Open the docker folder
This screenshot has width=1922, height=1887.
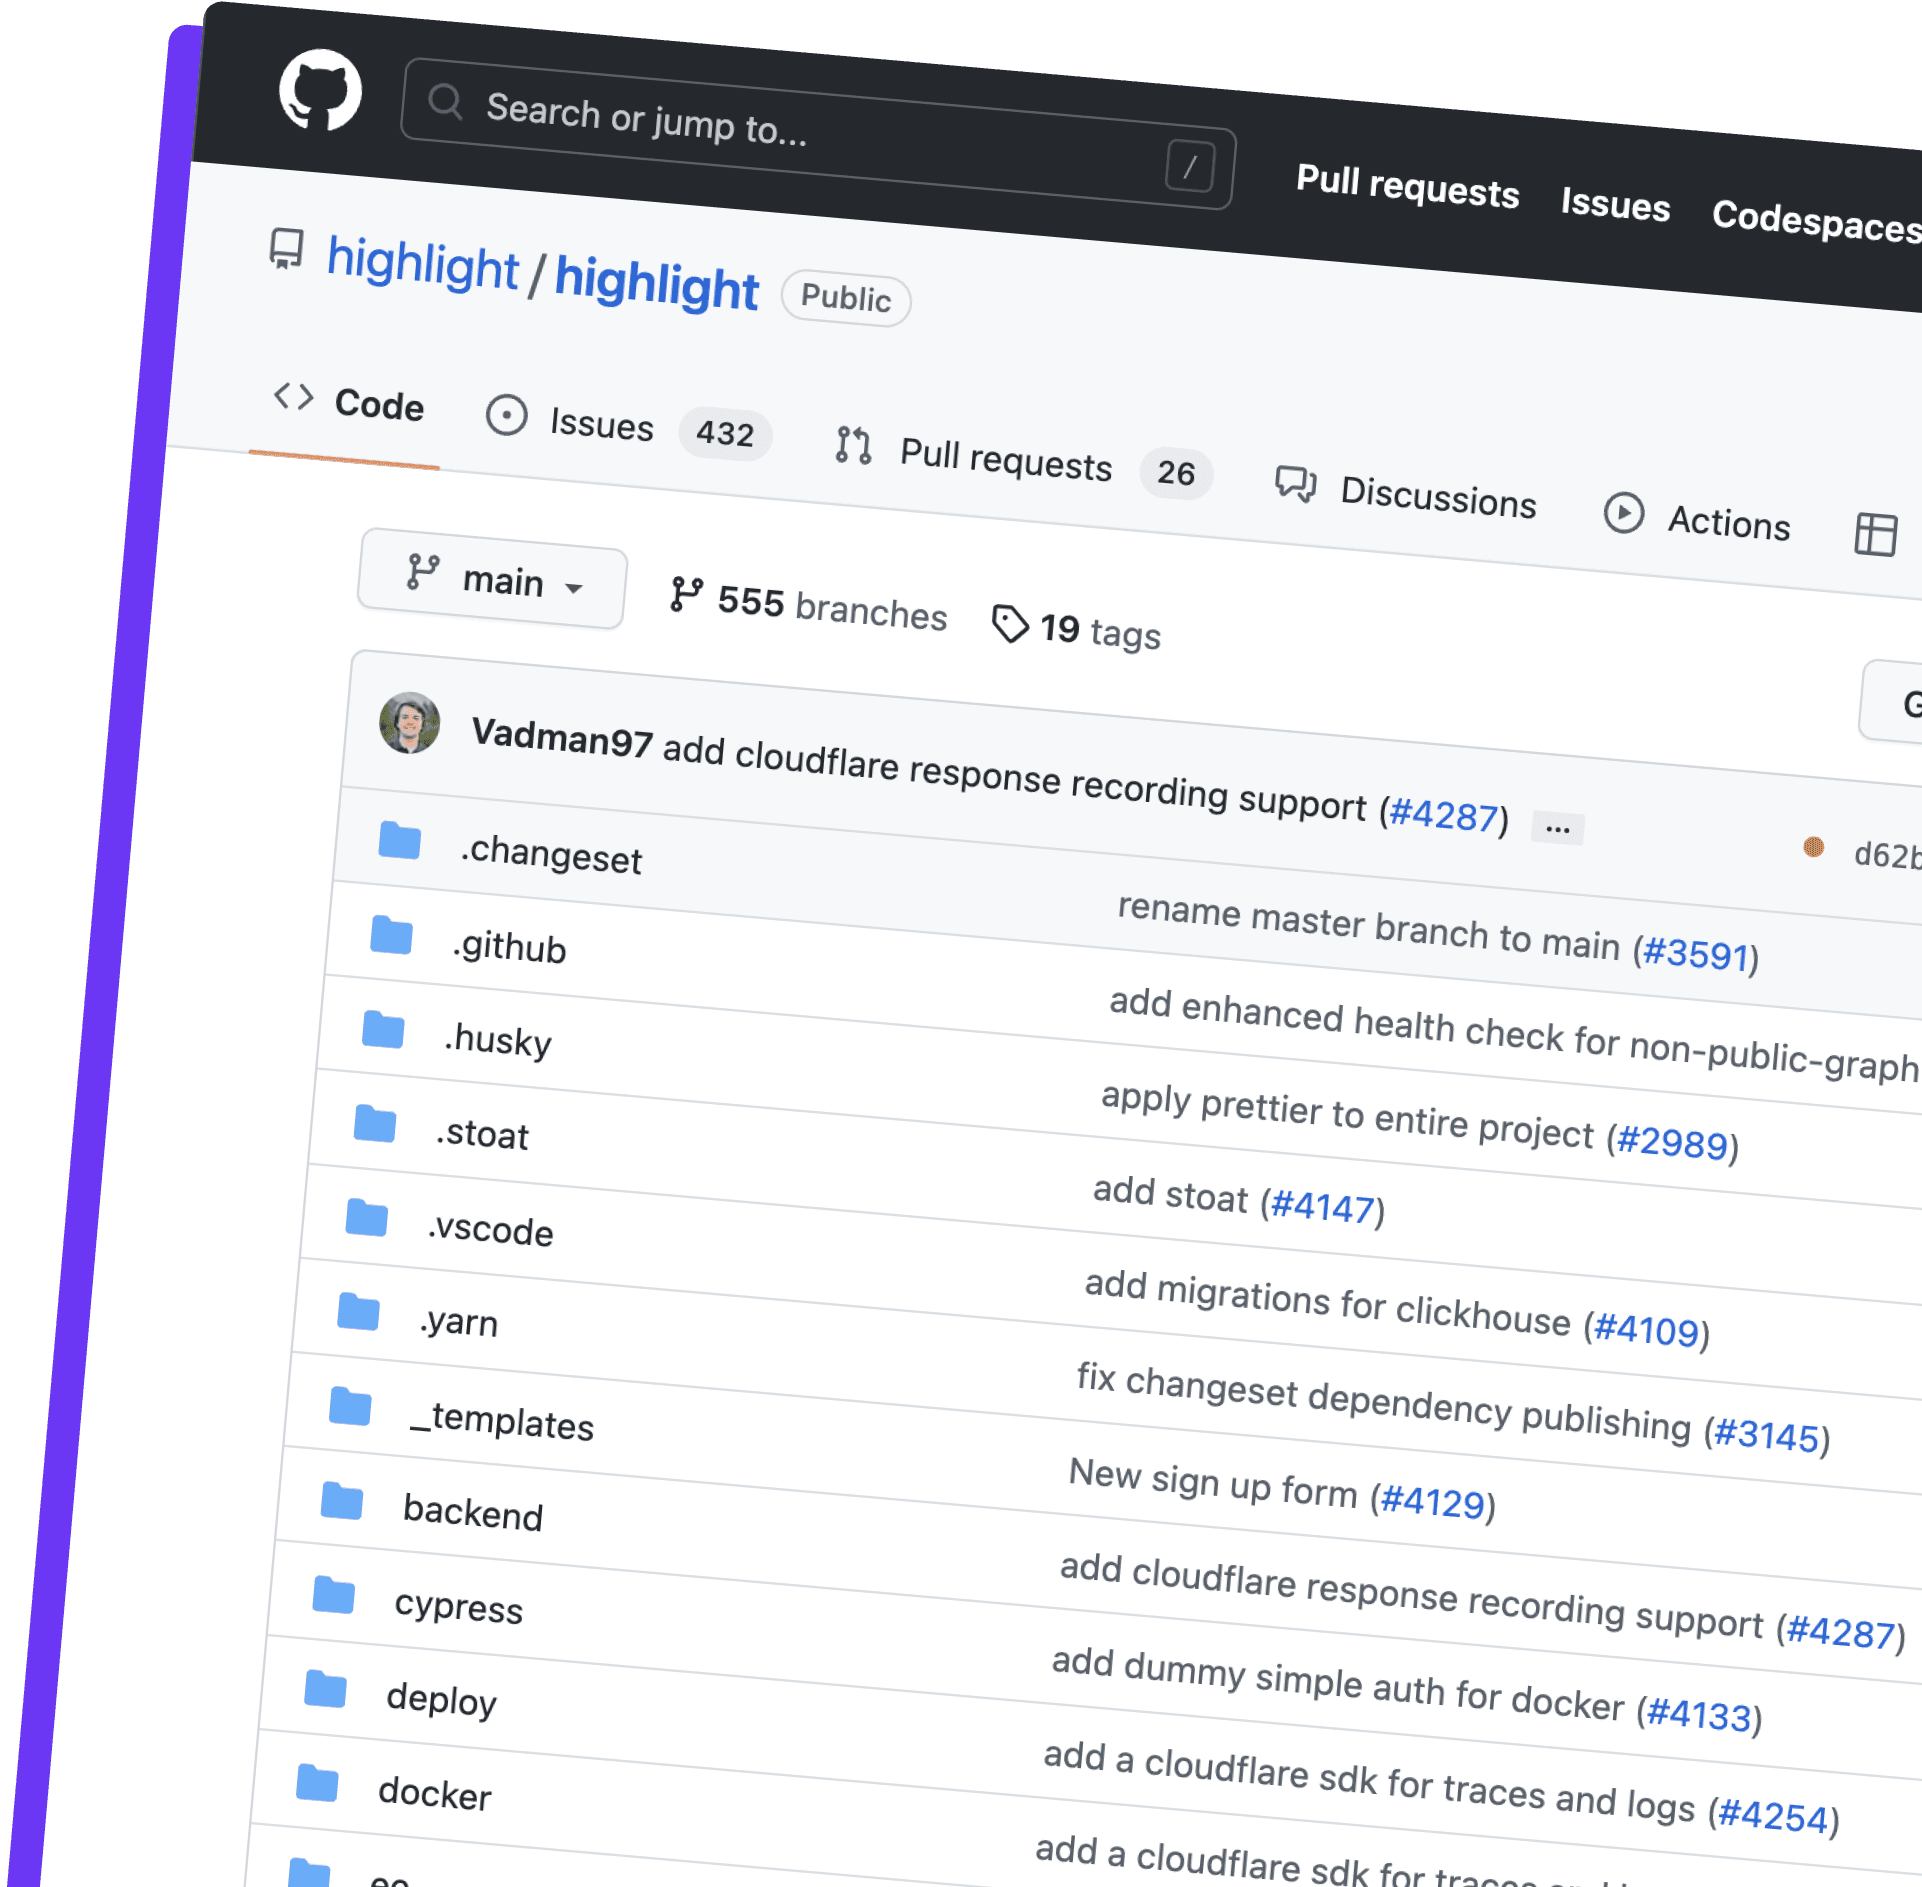pyautogui.click(x=435, y=1793)
